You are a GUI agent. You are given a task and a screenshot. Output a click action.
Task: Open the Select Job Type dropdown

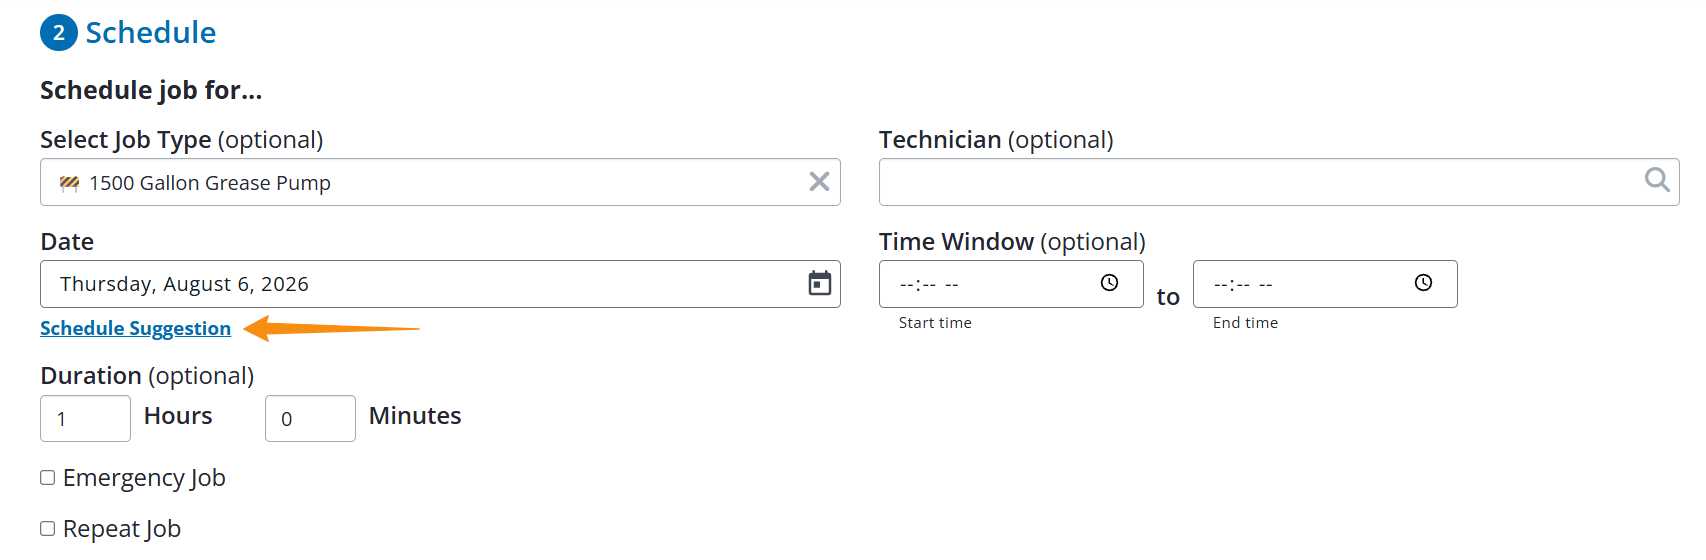coord(440,182)
